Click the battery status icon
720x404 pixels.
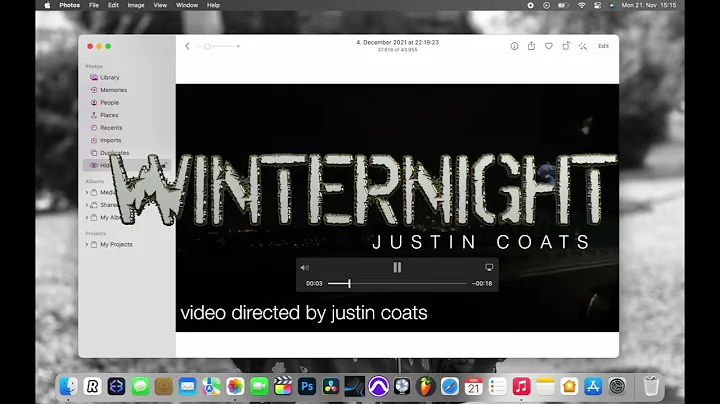[563, 6]
